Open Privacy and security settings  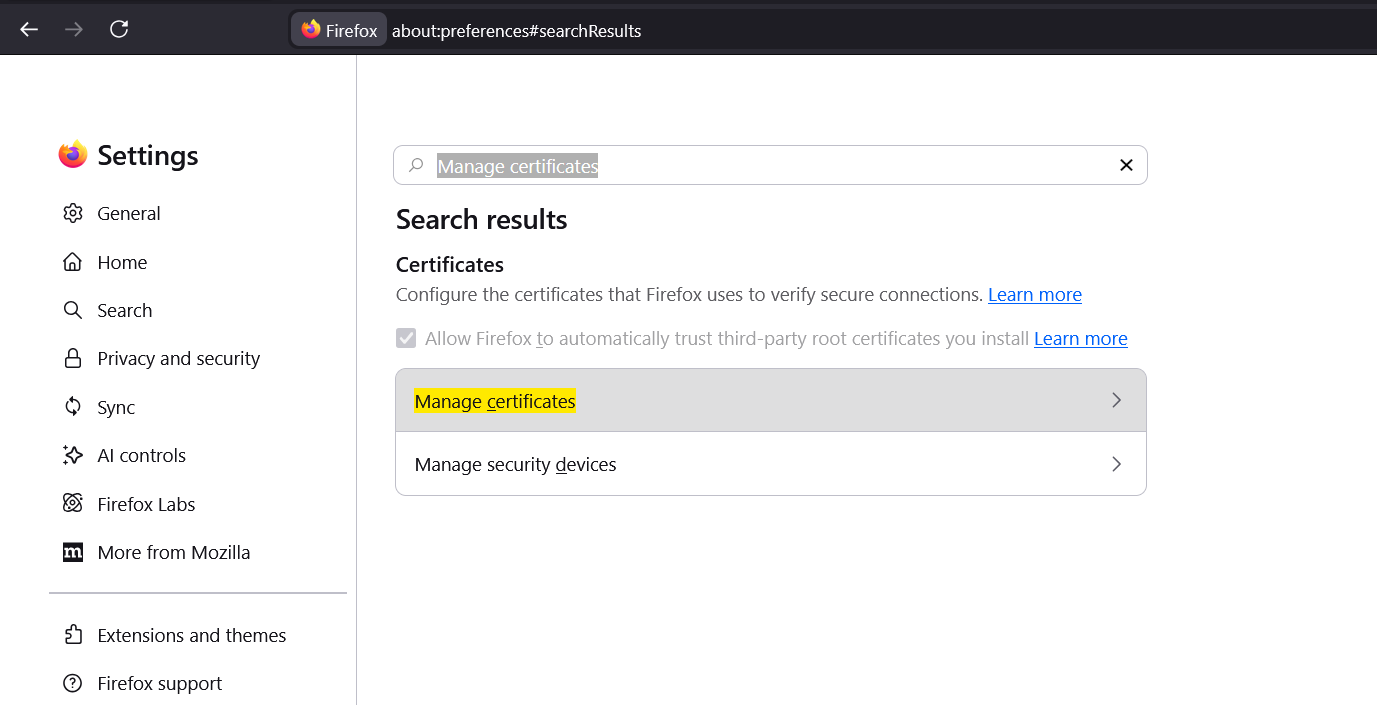coord(179,358)
